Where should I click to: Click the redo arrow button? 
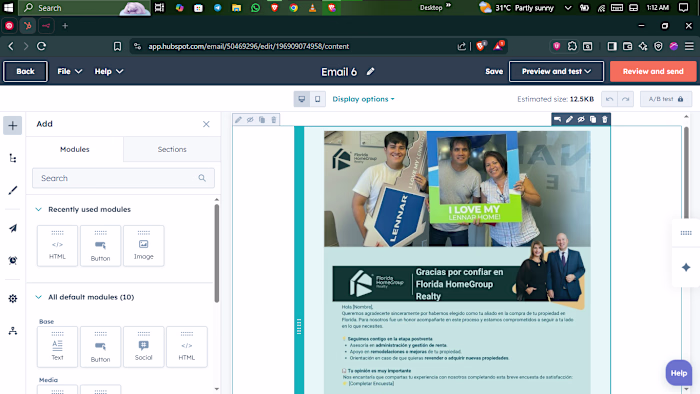point(625,99)
